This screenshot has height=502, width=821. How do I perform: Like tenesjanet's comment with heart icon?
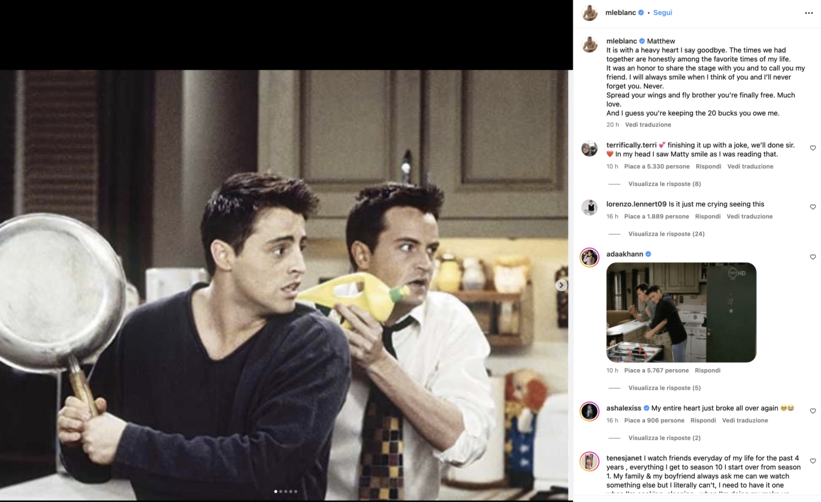click(813, 461)
